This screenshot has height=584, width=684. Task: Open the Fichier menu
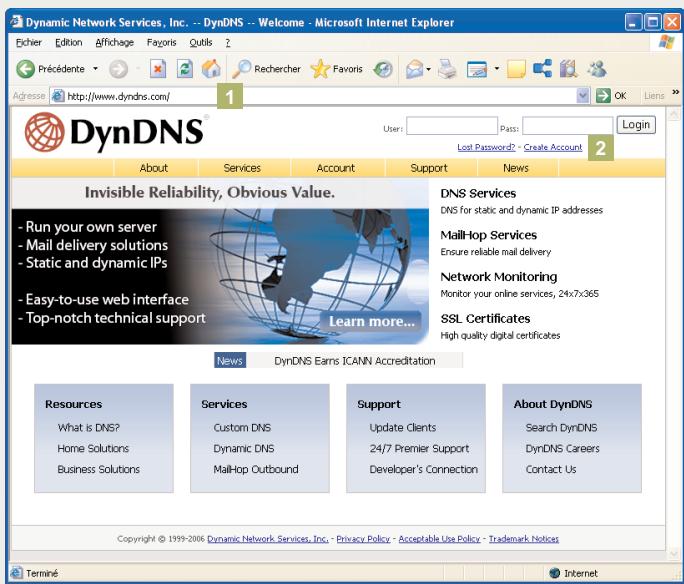point(29,42)
